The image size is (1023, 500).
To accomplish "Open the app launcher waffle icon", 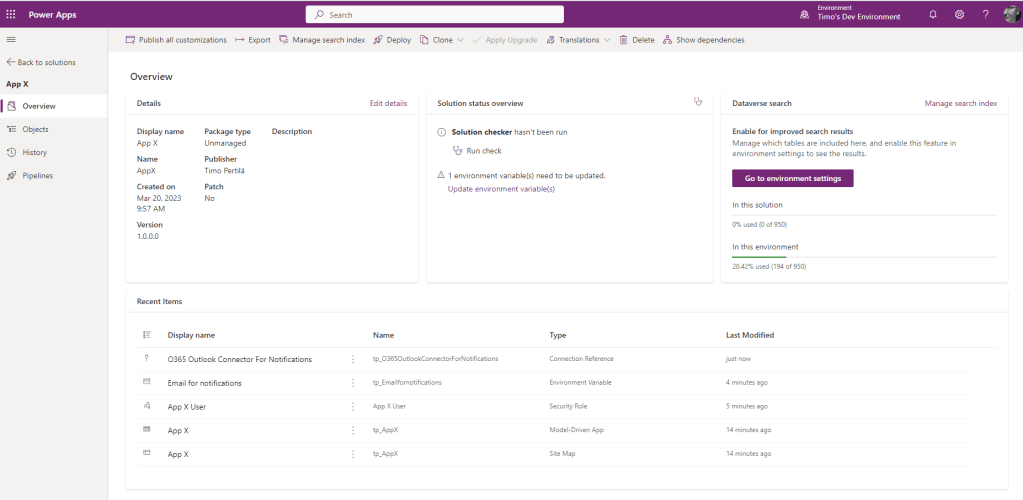I will click(x=11, y=15).
